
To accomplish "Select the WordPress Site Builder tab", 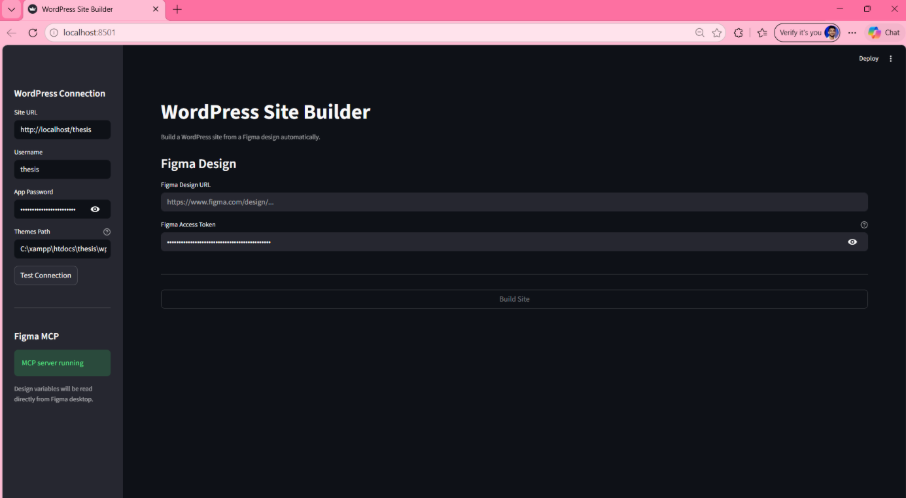I will (x=94, y=9).
